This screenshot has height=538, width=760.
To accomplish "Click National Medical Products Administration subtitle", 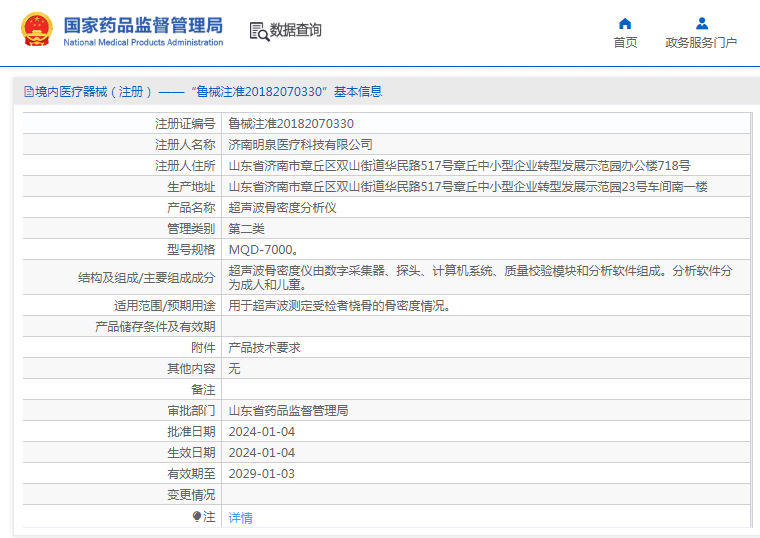I will click(143, 43).
